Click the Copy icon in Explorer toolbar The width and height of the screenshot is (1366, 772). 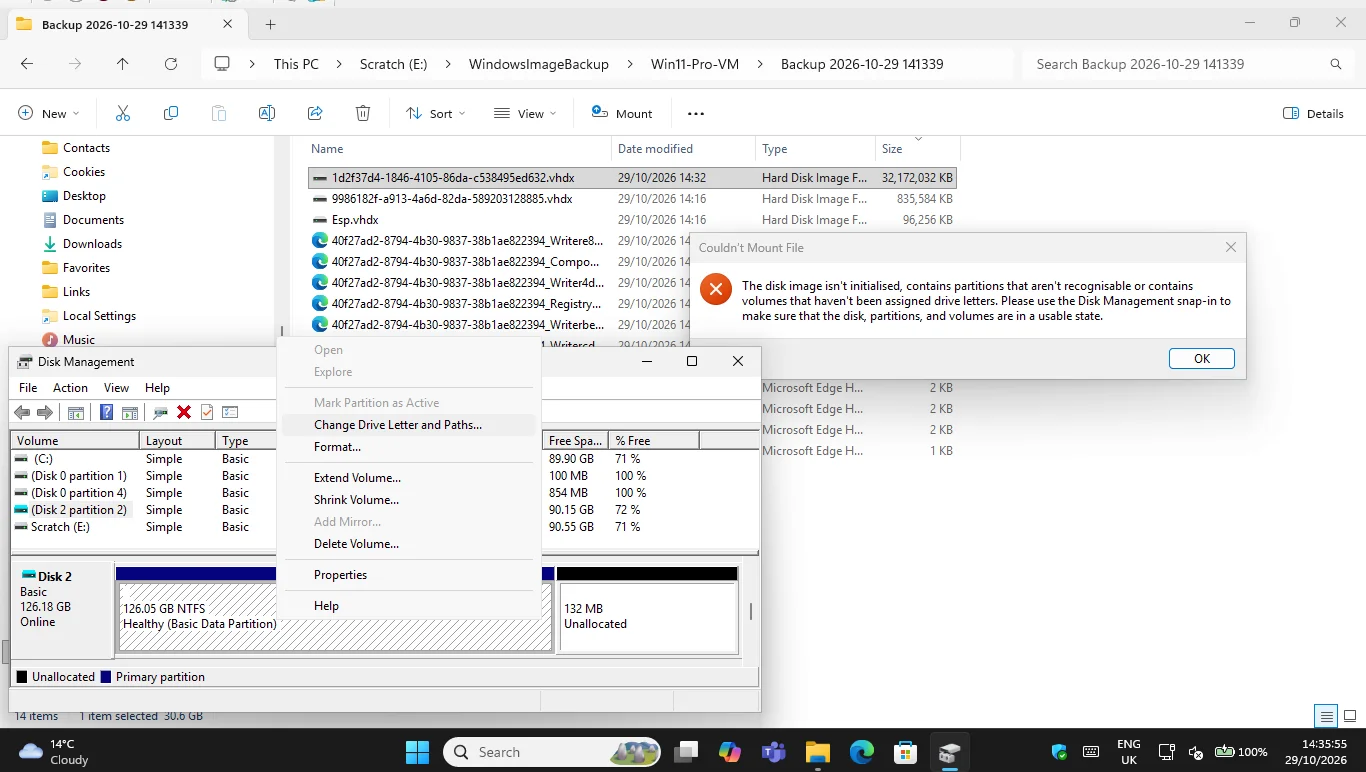click(x=171, y=113)
